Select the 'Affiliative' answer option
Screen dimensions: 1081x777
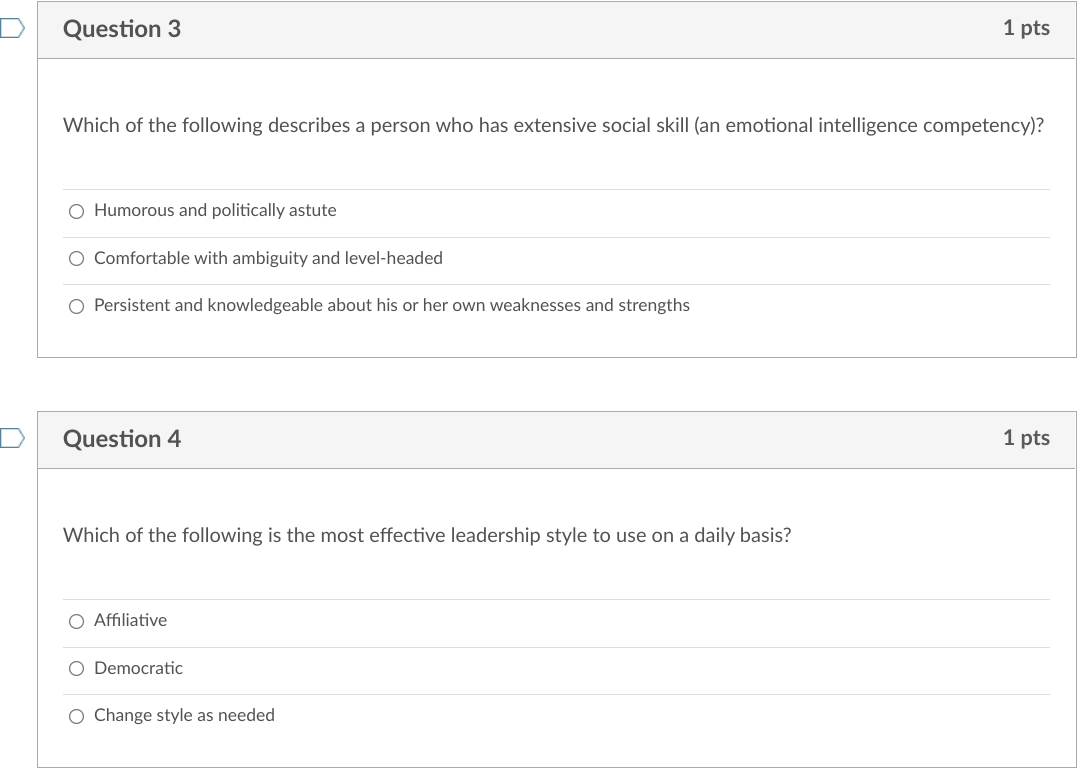pyautogui.click(x=76, y=621)
